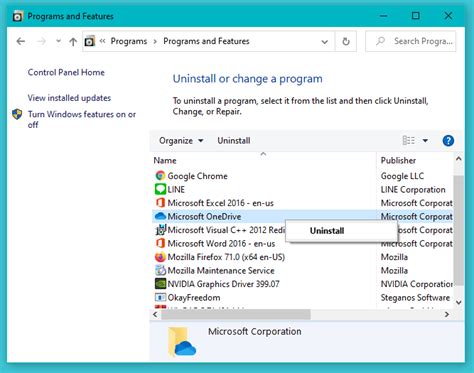Open the recent locations dropdown arrow
The height and width of the screenshot is (373, 474).
58,41
